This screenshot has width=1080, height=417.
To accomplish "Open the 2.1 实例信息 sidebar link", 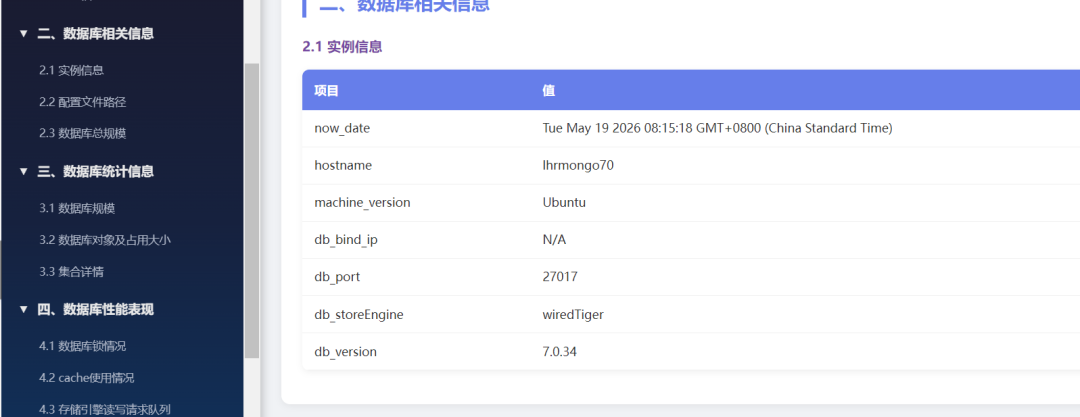I will [72, 70].
